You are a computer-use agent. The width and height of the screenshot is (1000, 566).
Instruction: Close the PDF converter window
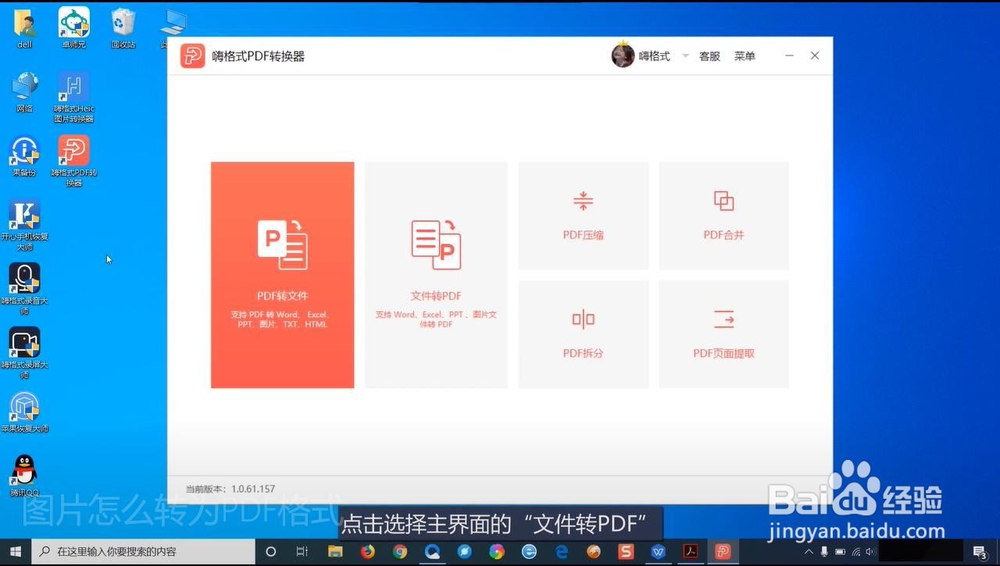click(814, 56)
